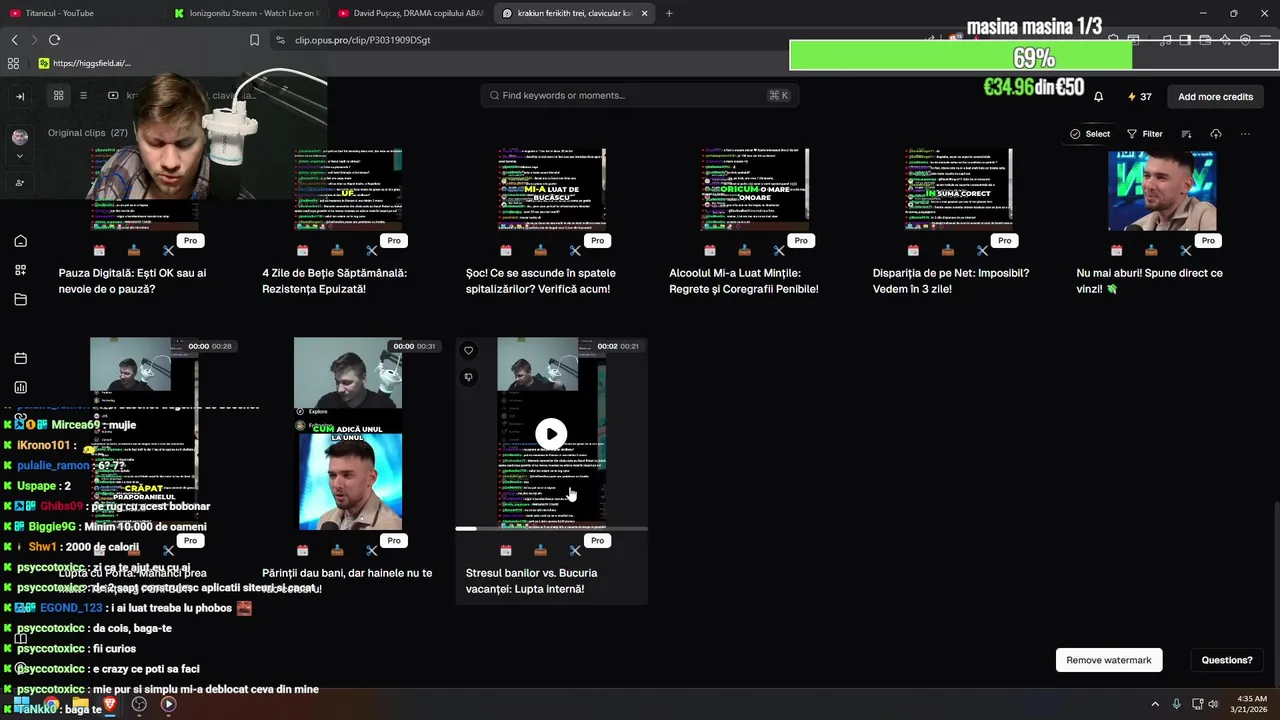Open the sidebar folder icon
This screenshot has width=1280, height=720.
pos(20,299)
